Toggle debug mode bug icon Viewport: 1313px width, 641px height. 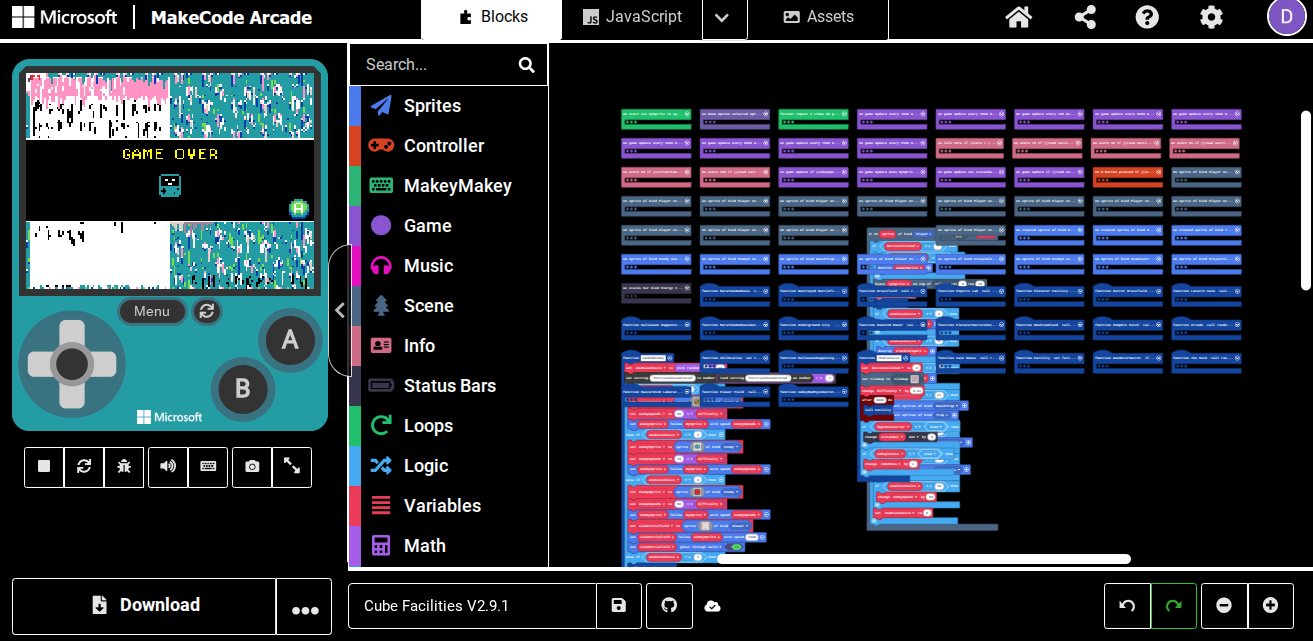124,467
